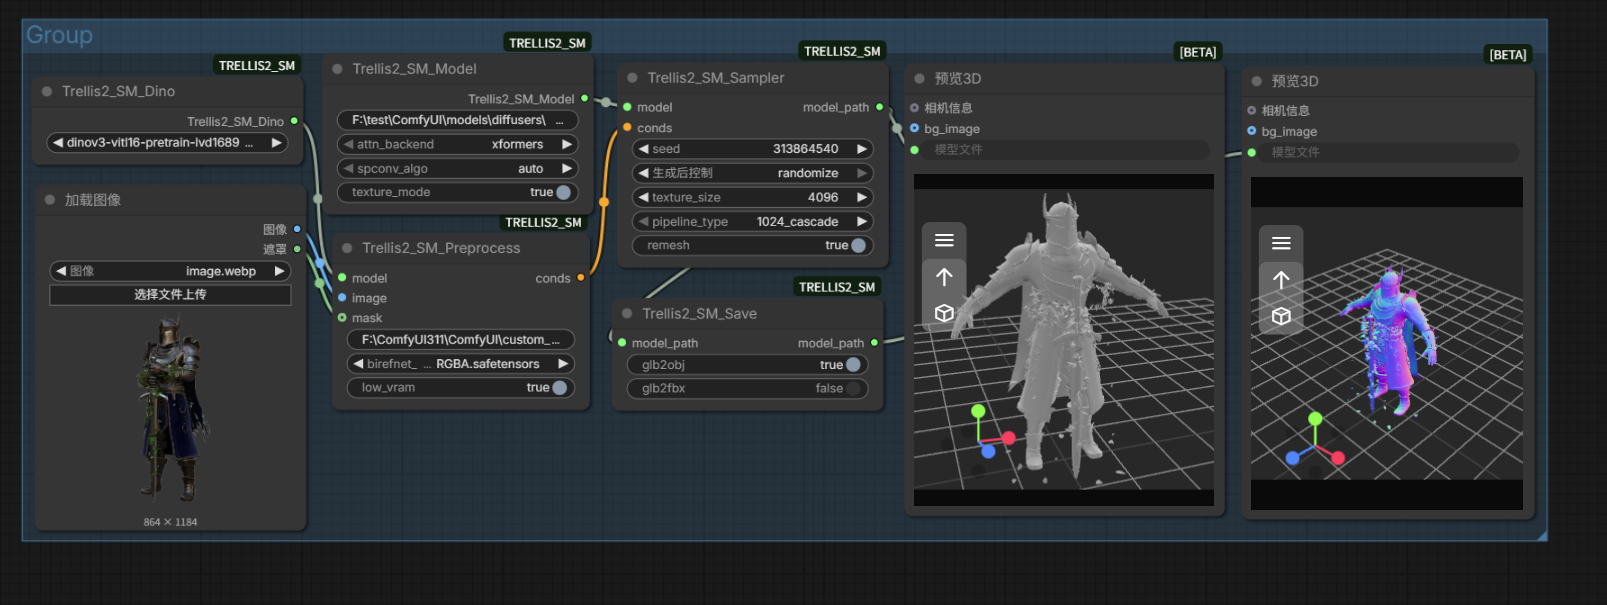
Task: Open pipeline_type 1024_cascade selector
Action: coord(753,221)
